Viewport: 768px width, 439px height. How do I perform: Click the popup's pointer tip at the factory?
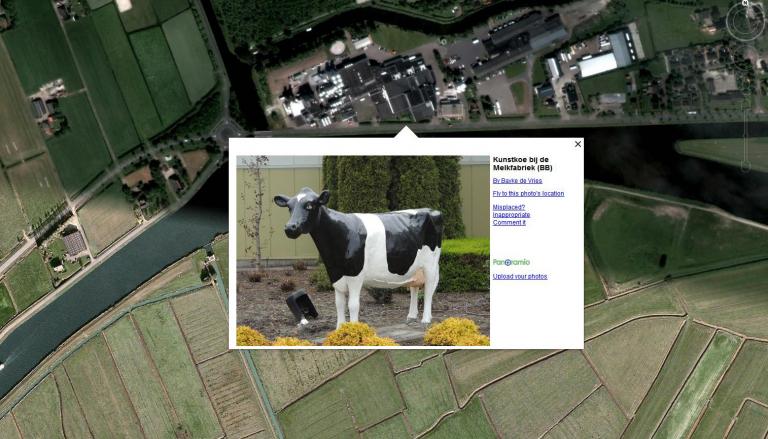pos(407,129)
